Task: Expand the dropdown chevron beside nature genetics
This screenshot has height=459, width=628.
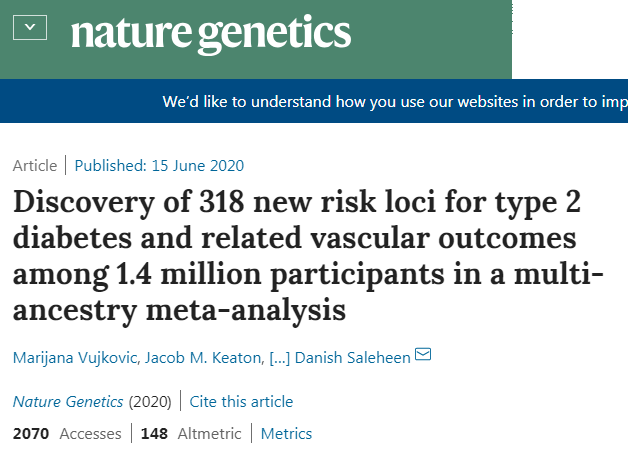Action: (x=30, y=28)
